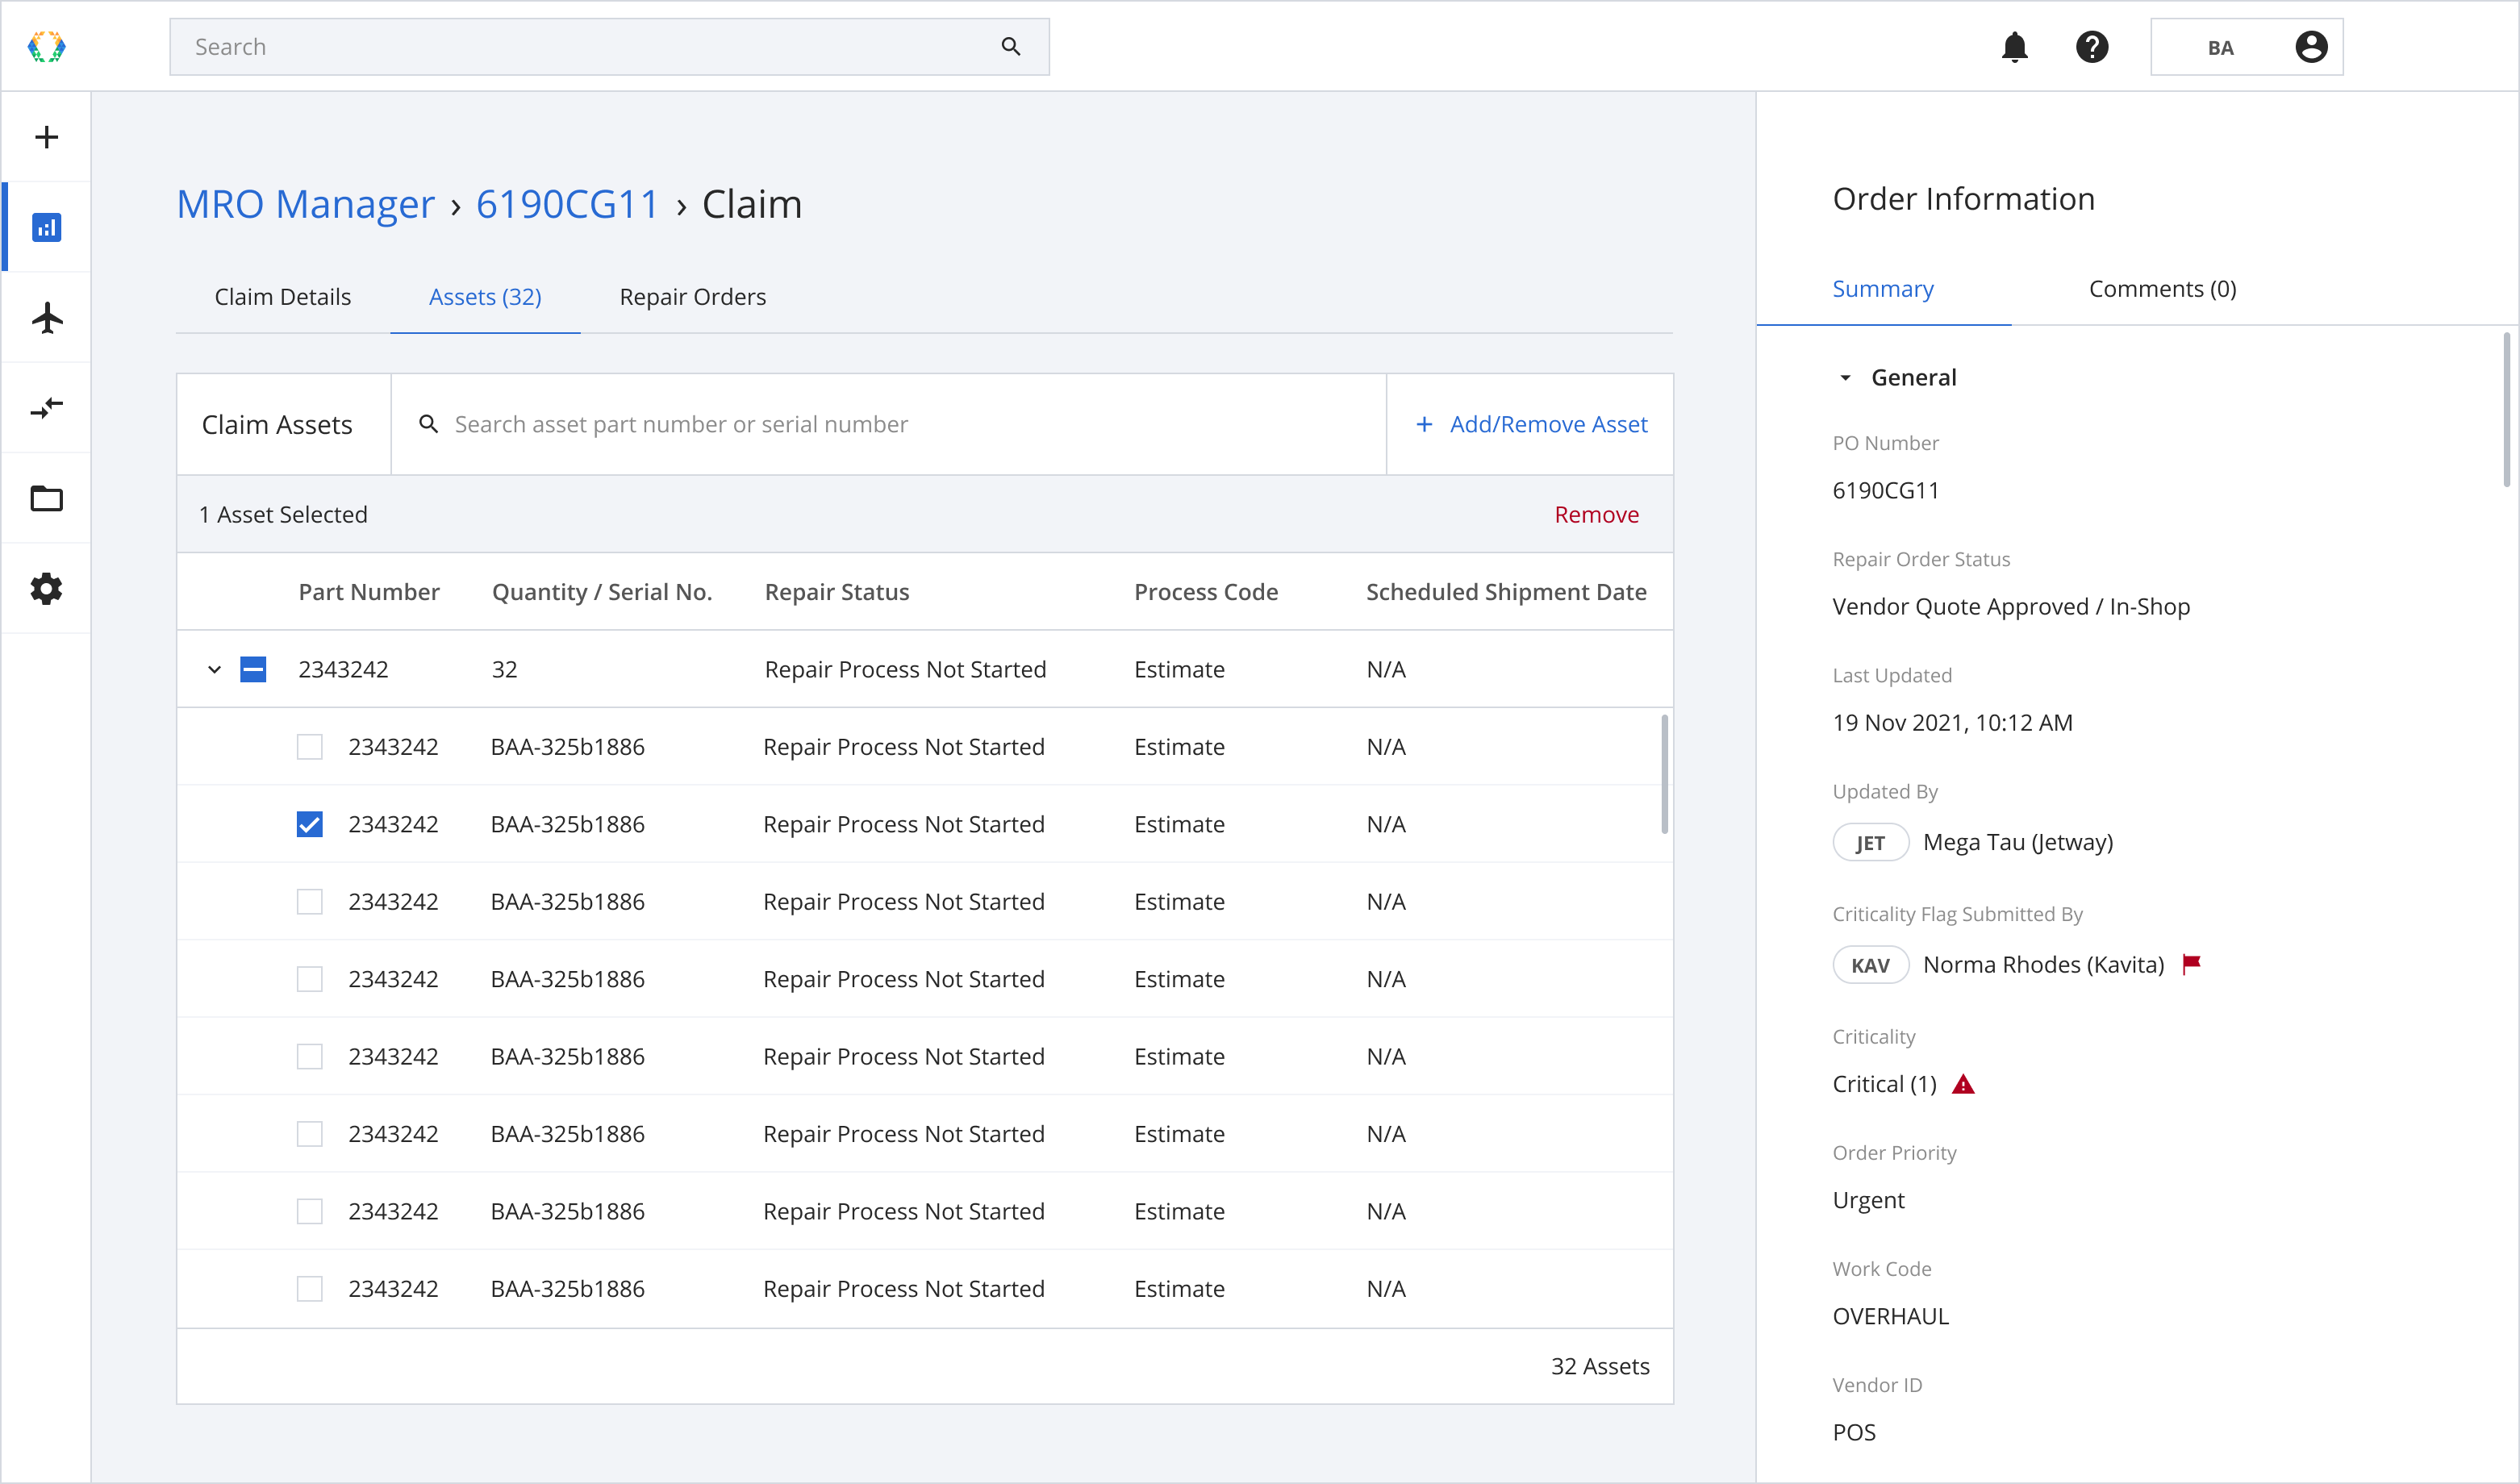The image size is (2520, 1484).
Task: Open the help question mark icon
Action: [2091, 47]
